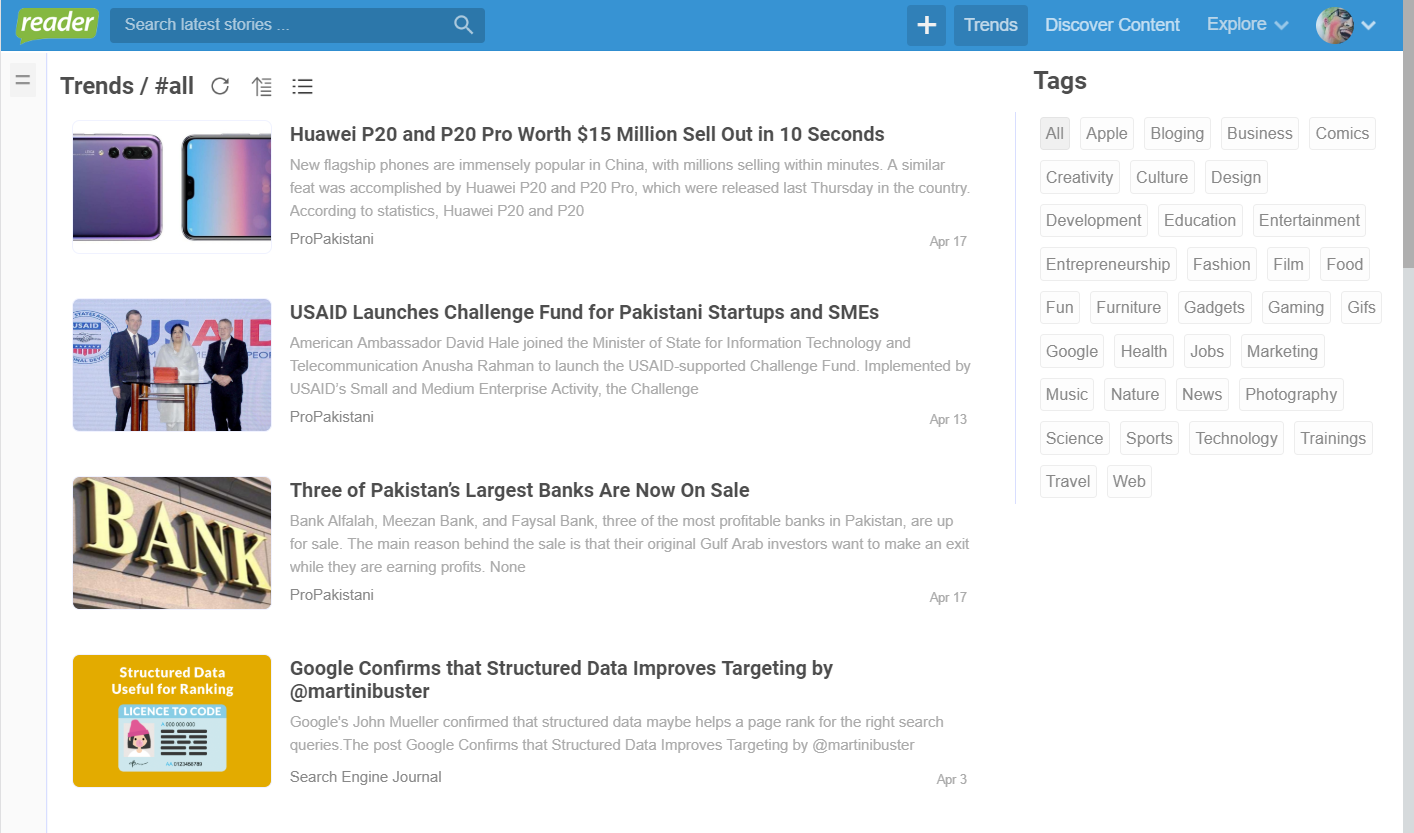Screen dimensions: 1414x833
Task: Select the Google tag
Action: 1072,351
